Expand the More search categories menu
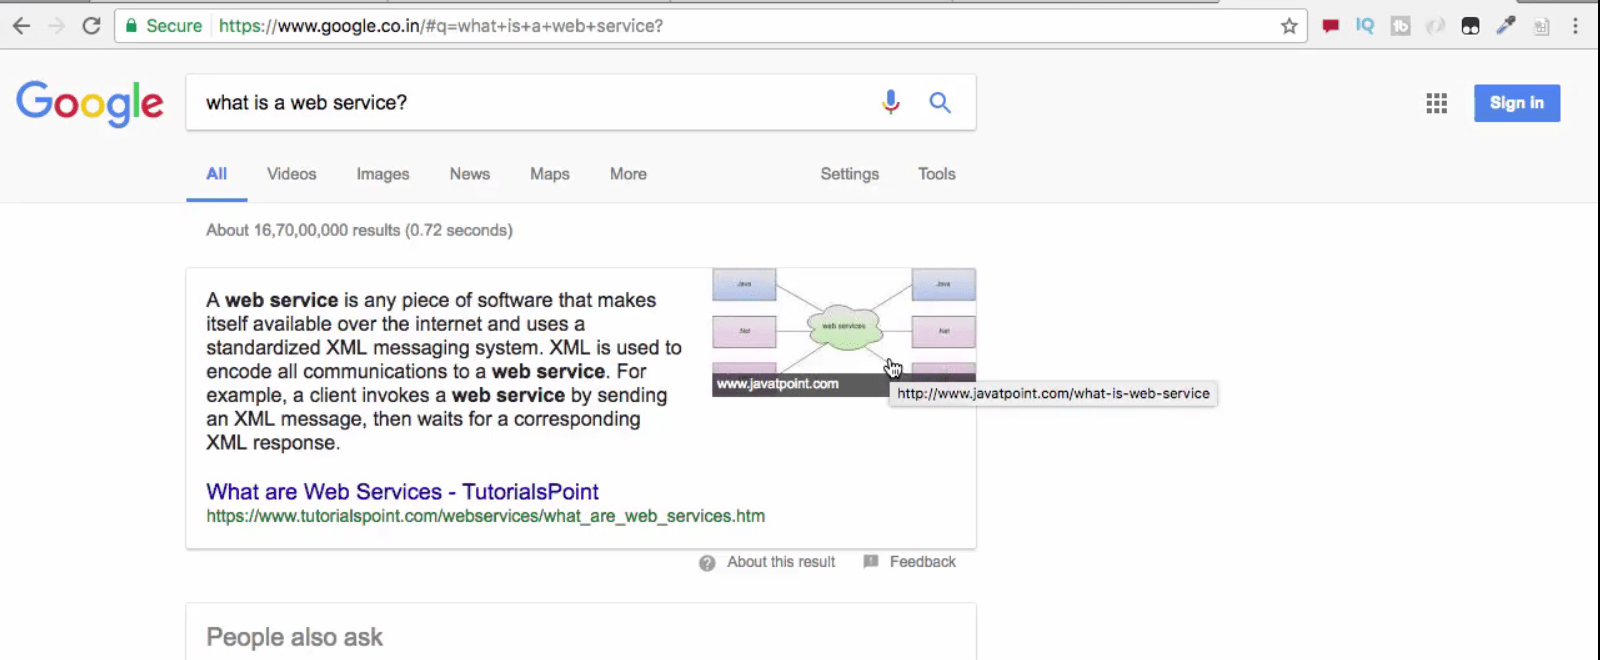This screenshot has width=1600, height=660. 628,174
